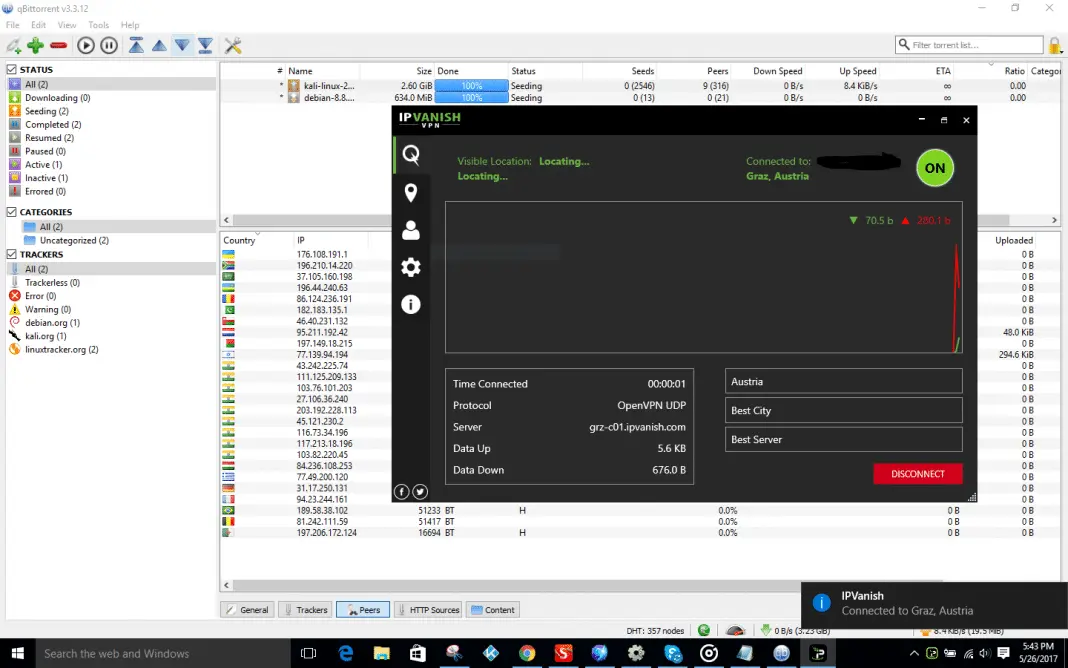Uncheck the STATUS section checkbox

click(12, 69)
